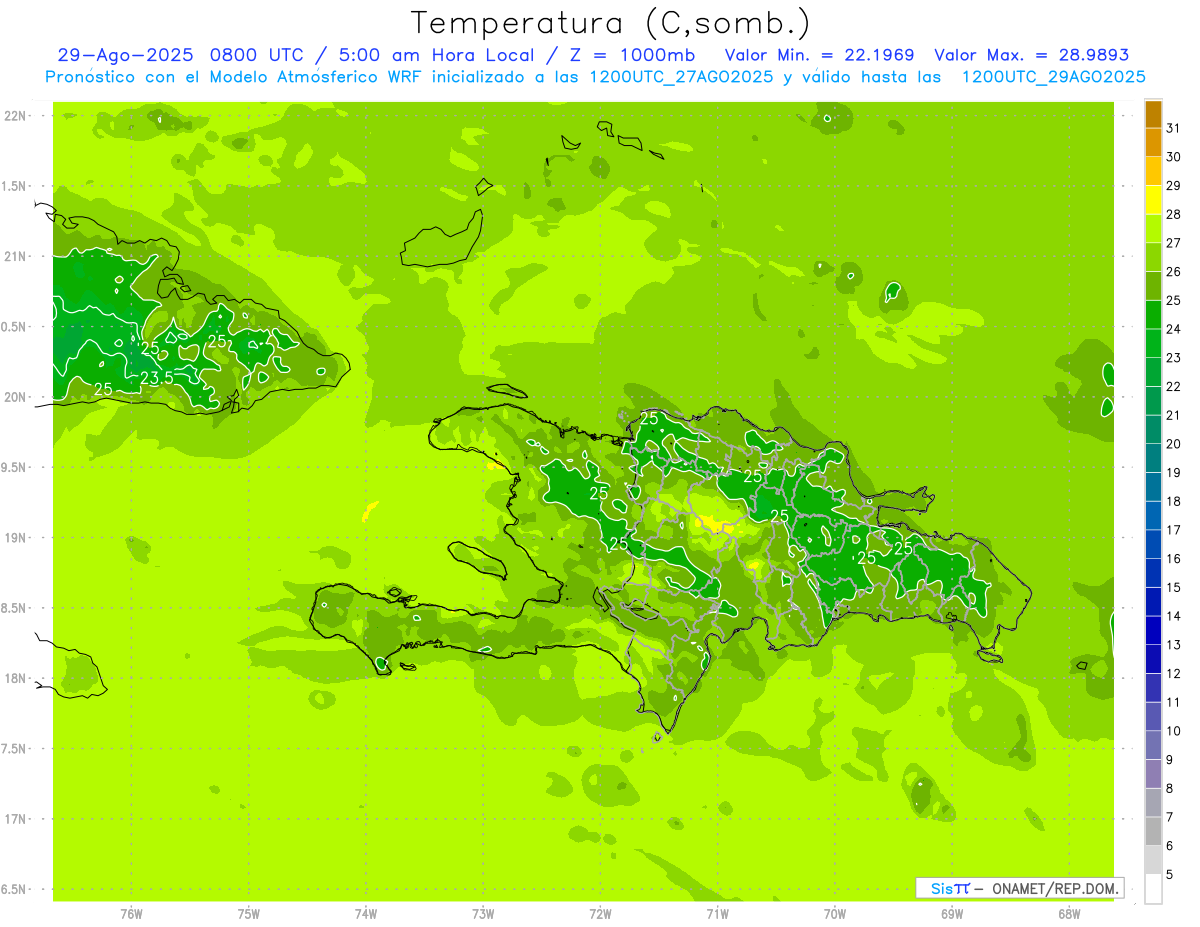1200x927 pixels.
Task: Click the 1200UTC_27AGO2025 initialization time
Action: click(683, 77)
